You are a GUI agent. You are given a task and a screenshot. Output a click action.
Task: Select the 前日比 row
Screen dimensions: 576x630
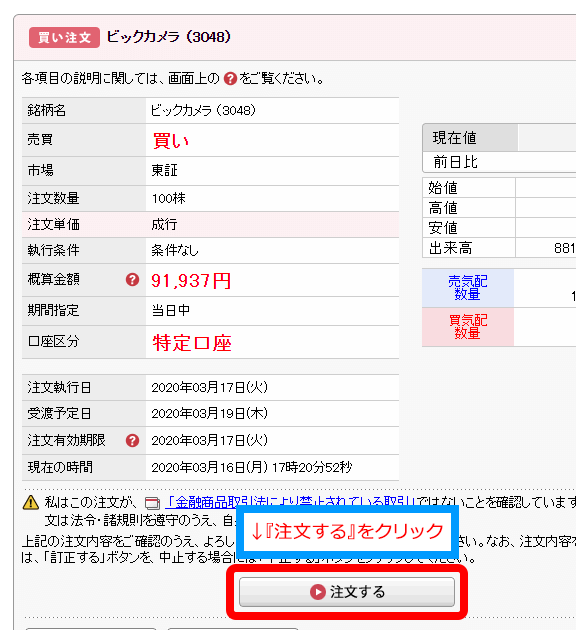click(x=499, y=162)
